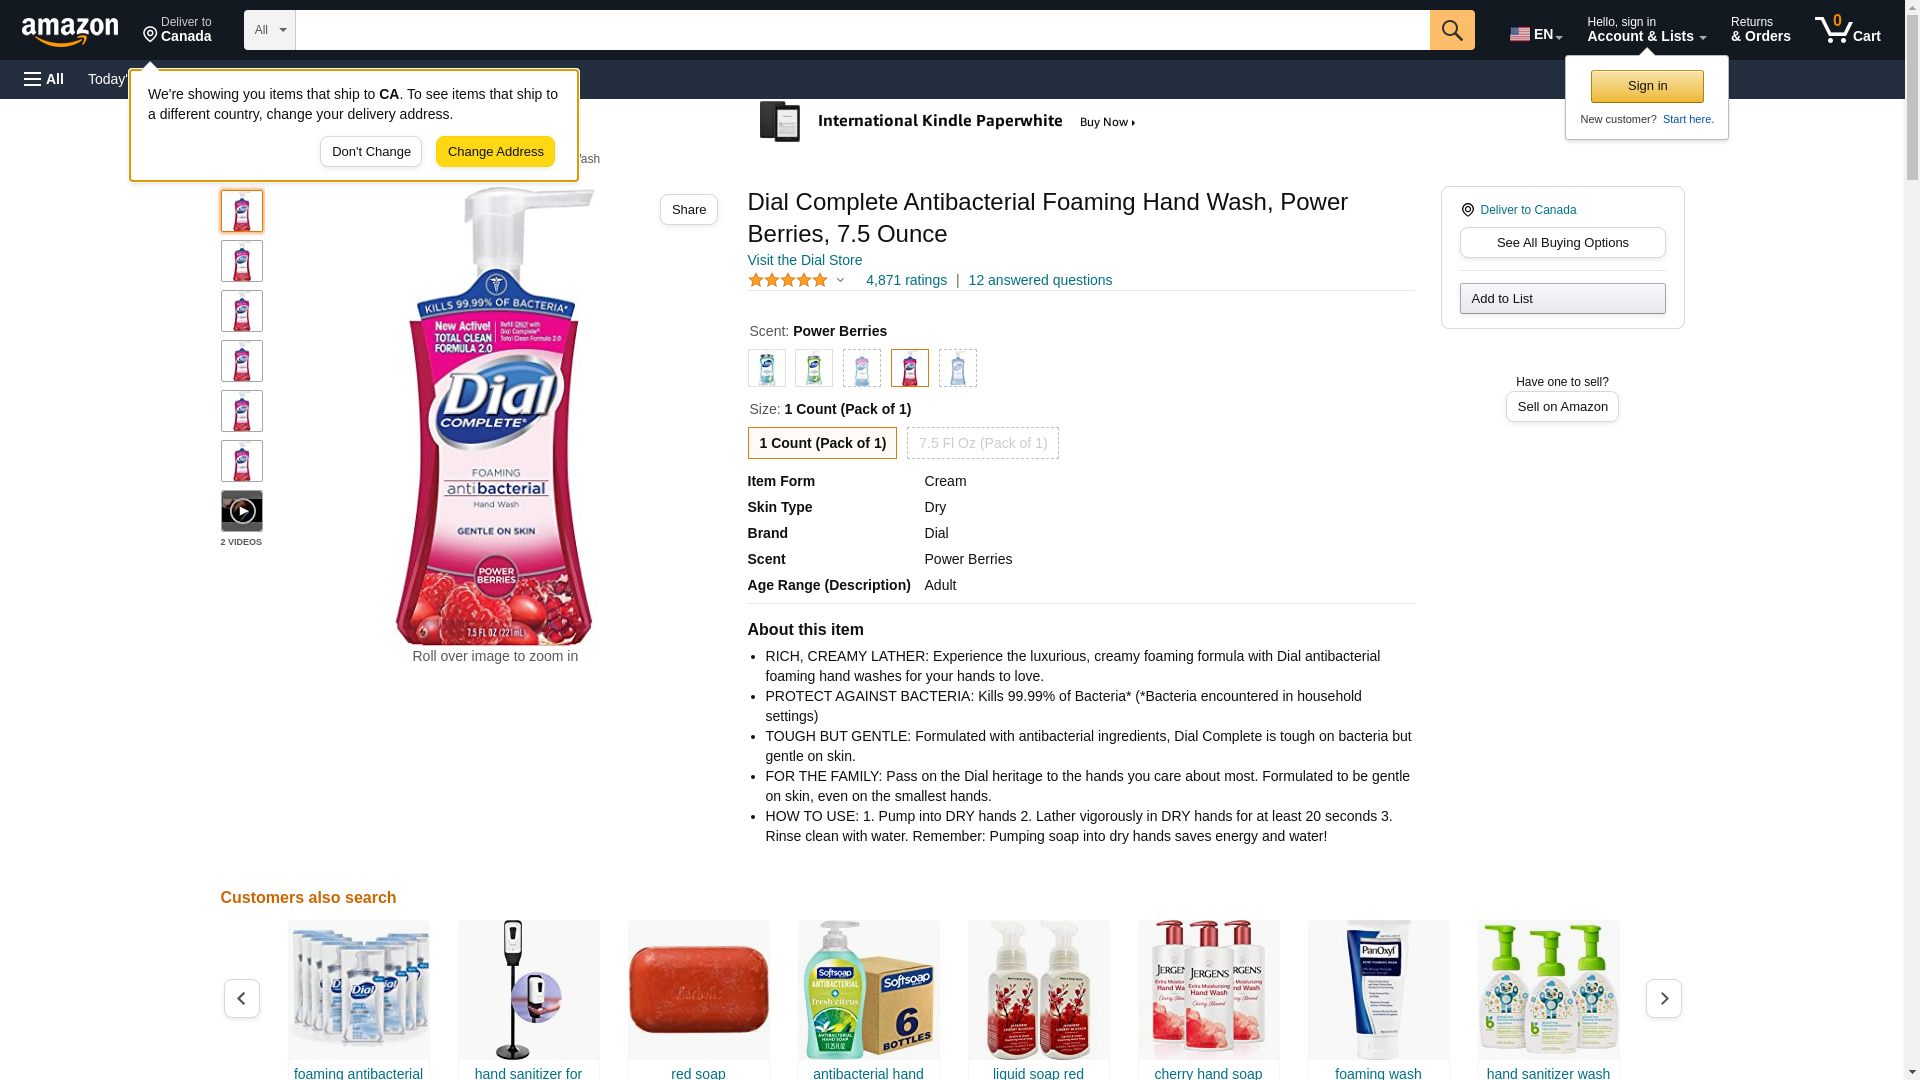Viewport: 1920px width, 1080px height.
Task: Click the search magnifier button
Action: pos(1451,30)
